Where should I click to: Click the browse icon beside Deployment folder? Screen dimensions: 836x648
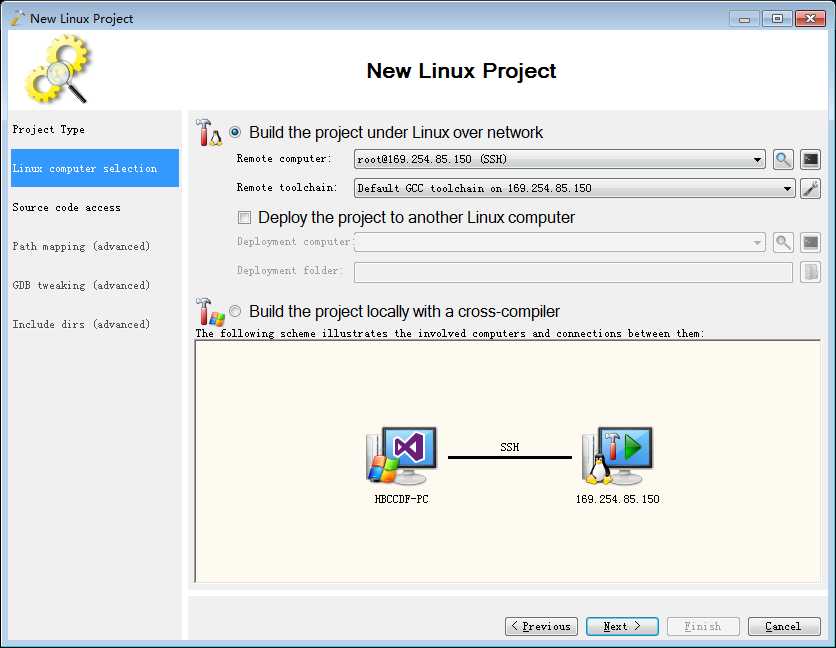[810, 272]
